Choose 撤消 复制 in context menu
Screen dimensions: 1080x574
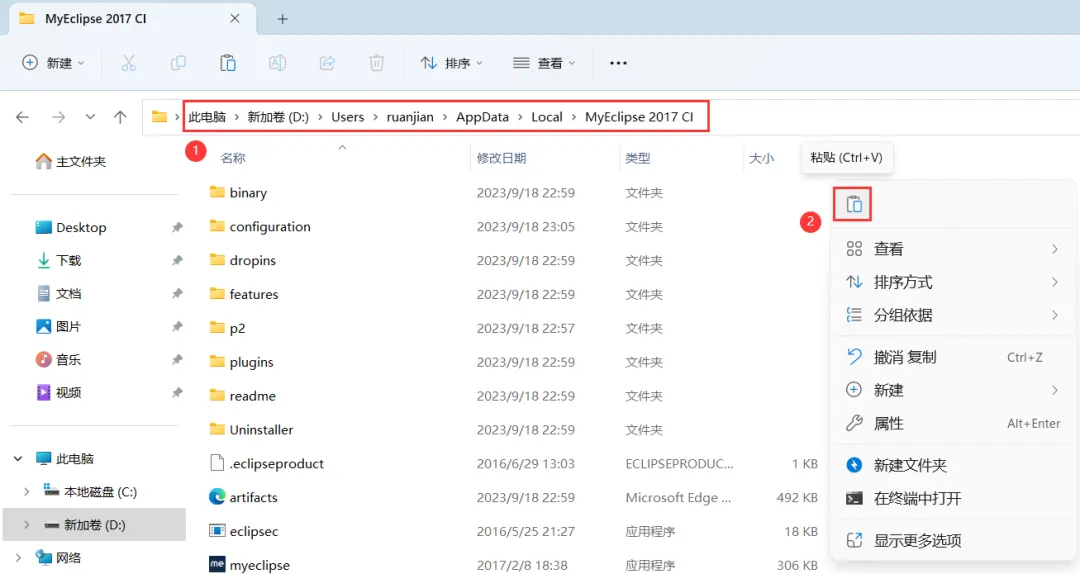[x=953, y=357]
